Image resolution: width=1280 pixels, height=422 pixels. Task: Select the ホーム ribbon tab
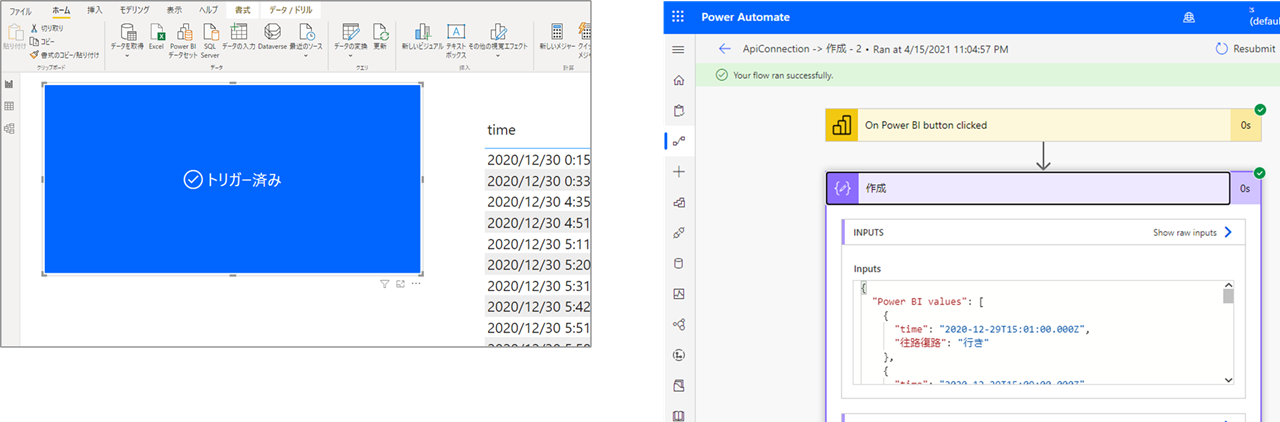pyautogui.click(x=61, y=9)
